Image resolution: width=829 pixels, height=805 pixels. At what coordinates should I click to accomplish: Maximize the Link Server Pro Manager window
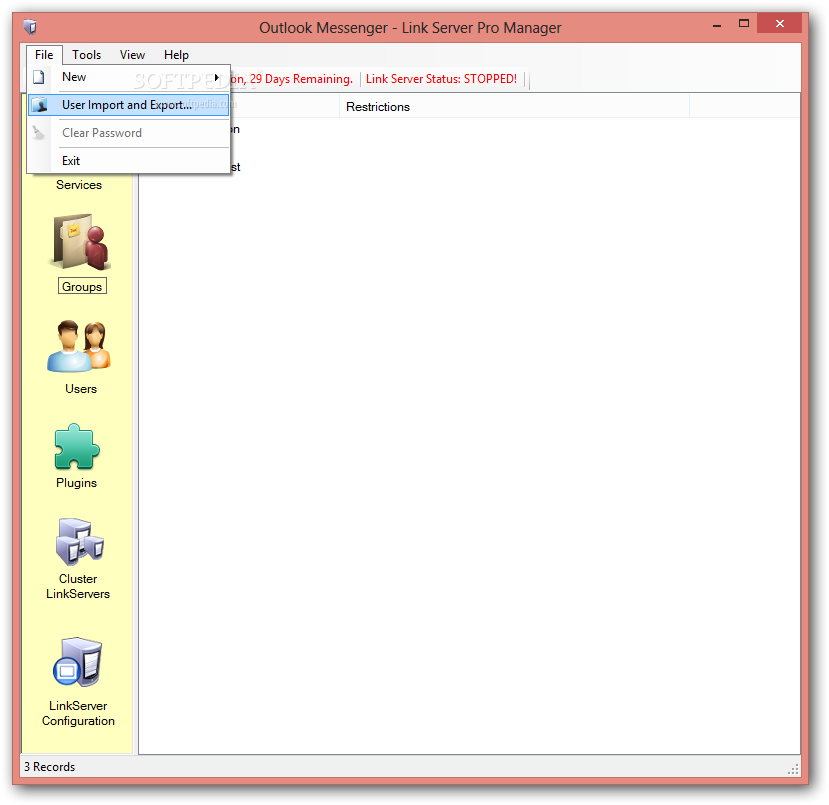pos(744,24)
